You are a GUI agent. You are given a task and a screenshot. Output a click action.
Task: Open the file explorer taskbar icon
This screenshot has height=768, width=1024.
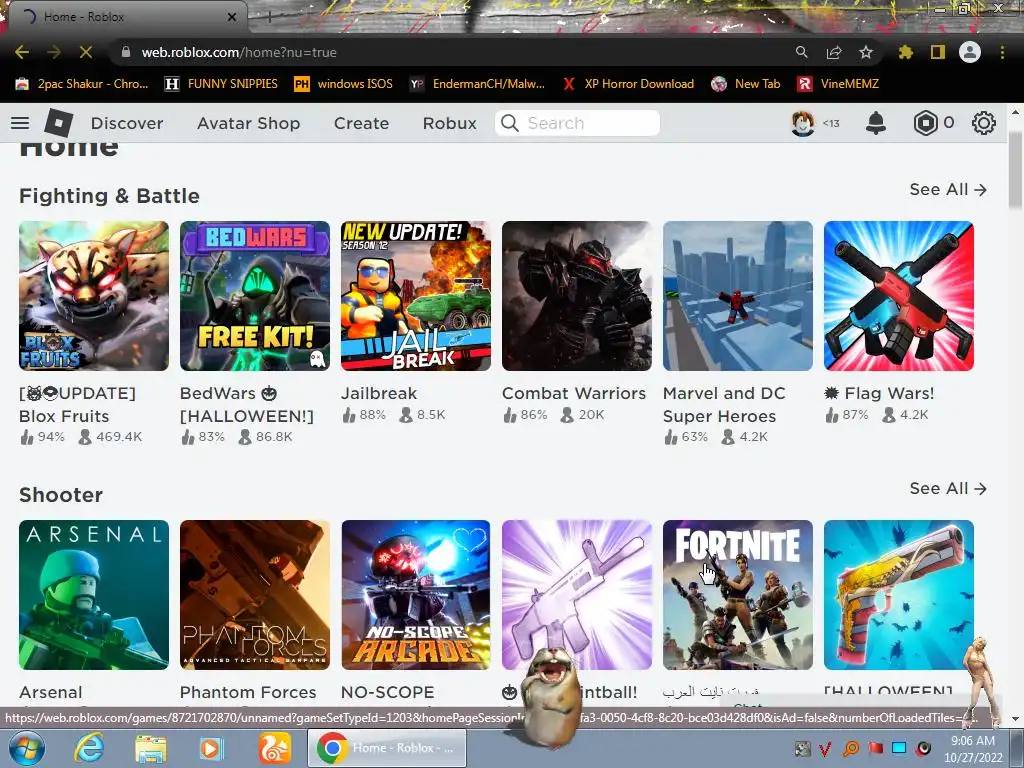coord(151,748)
